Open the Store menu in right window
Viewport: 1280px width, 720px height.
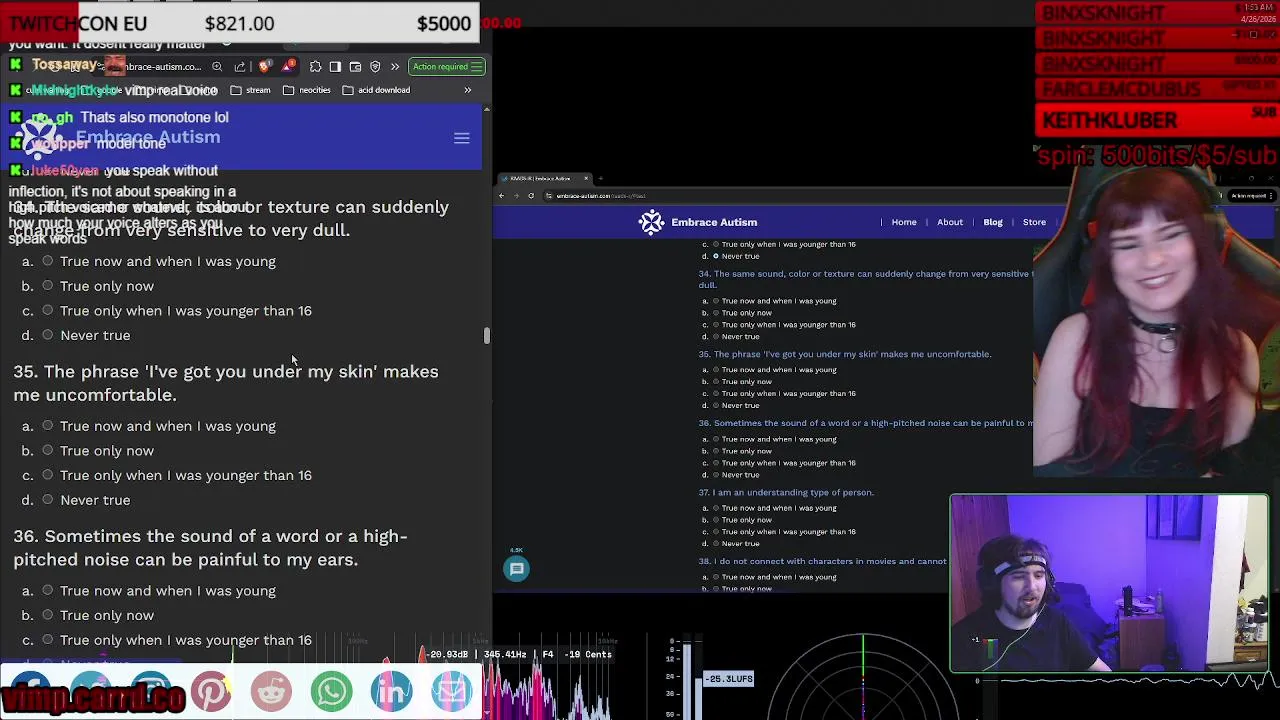(1034, 222)
